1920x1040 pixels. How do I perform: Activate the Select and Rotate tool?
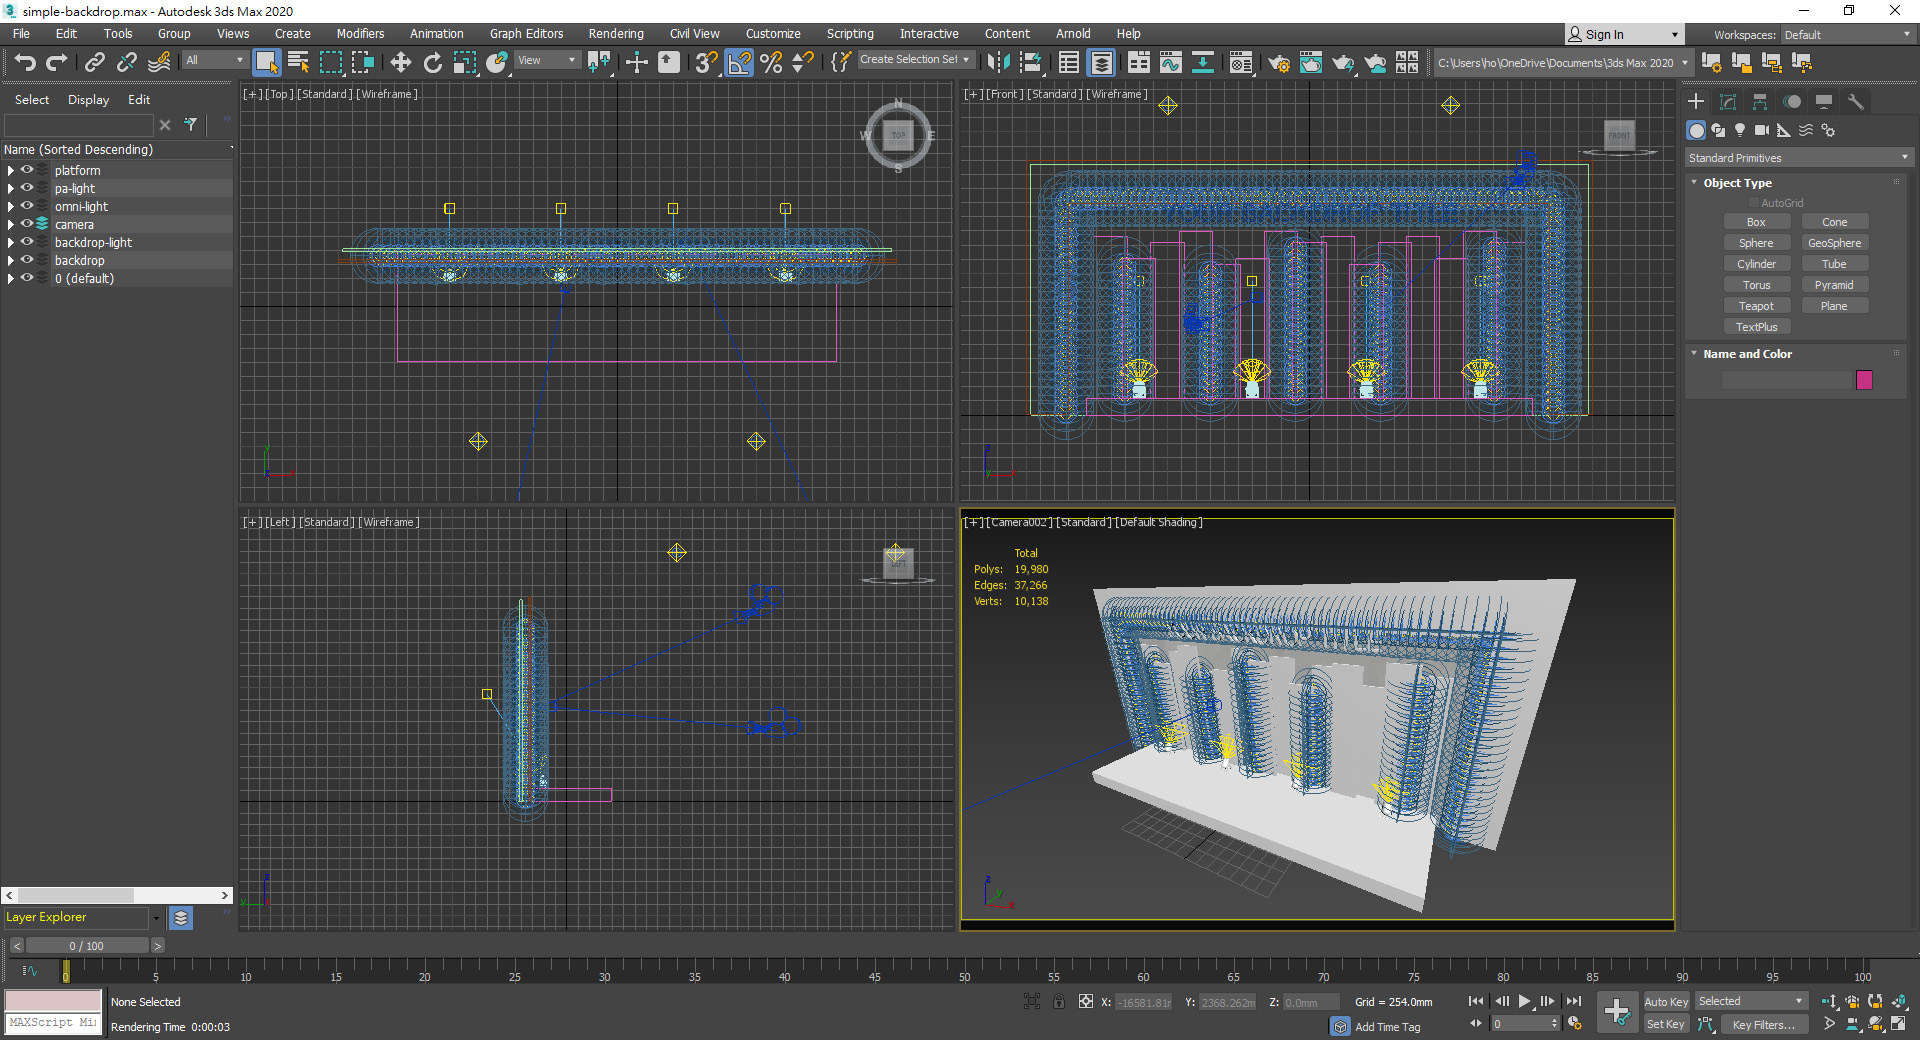pyautogui.click(x=432, y=63)
